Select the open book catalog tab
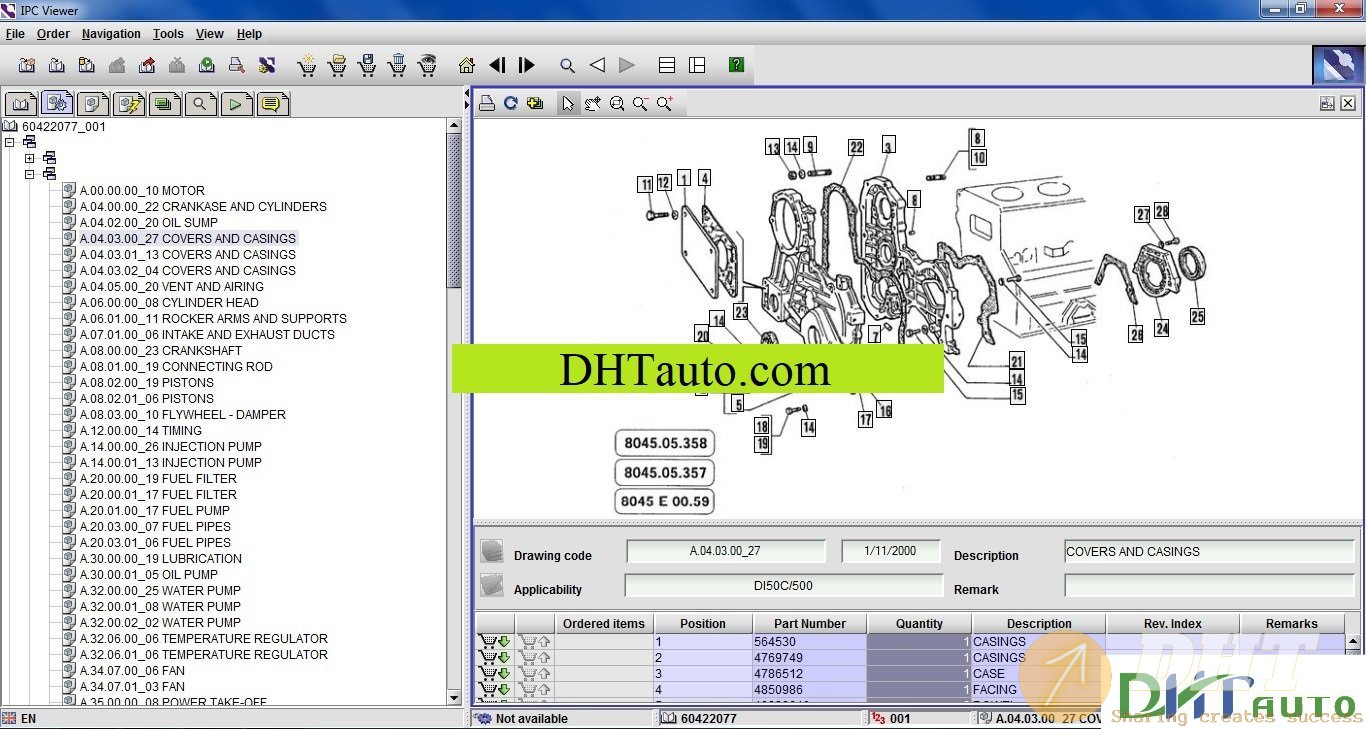Image resolution: width=1366 pixels, height=729 pixels. 21,103
